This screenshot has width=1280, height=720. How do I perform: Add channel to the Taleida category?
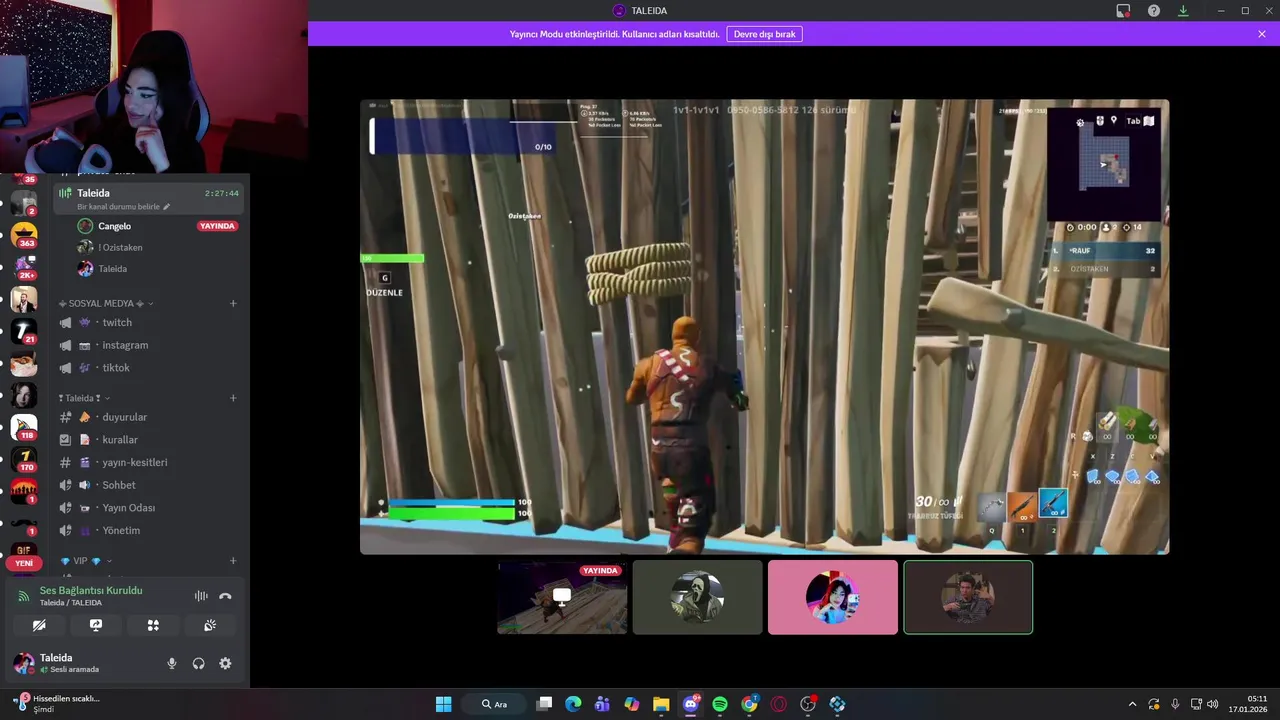coord(233,398)
